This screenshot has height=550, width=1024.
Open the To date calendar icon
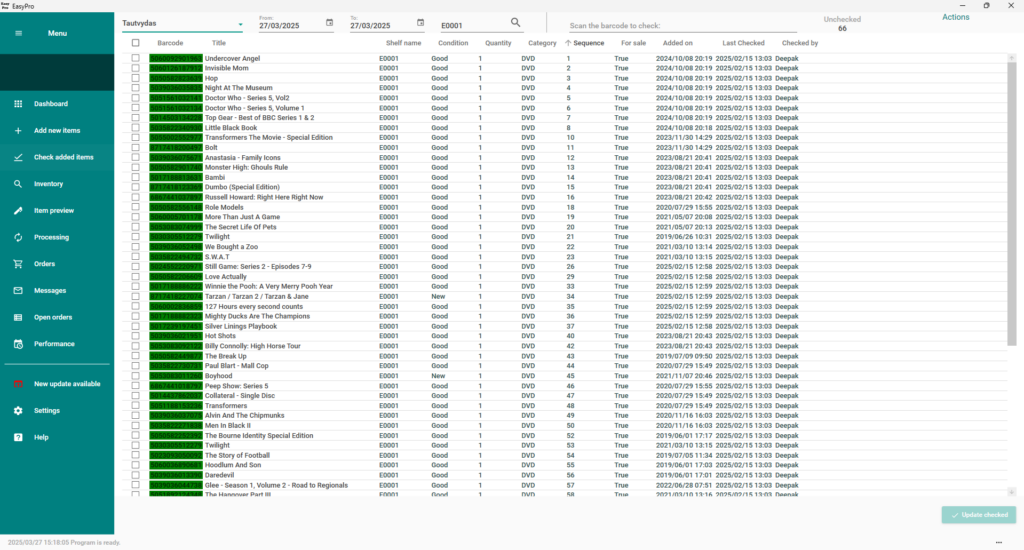click(x=421, y=23)
